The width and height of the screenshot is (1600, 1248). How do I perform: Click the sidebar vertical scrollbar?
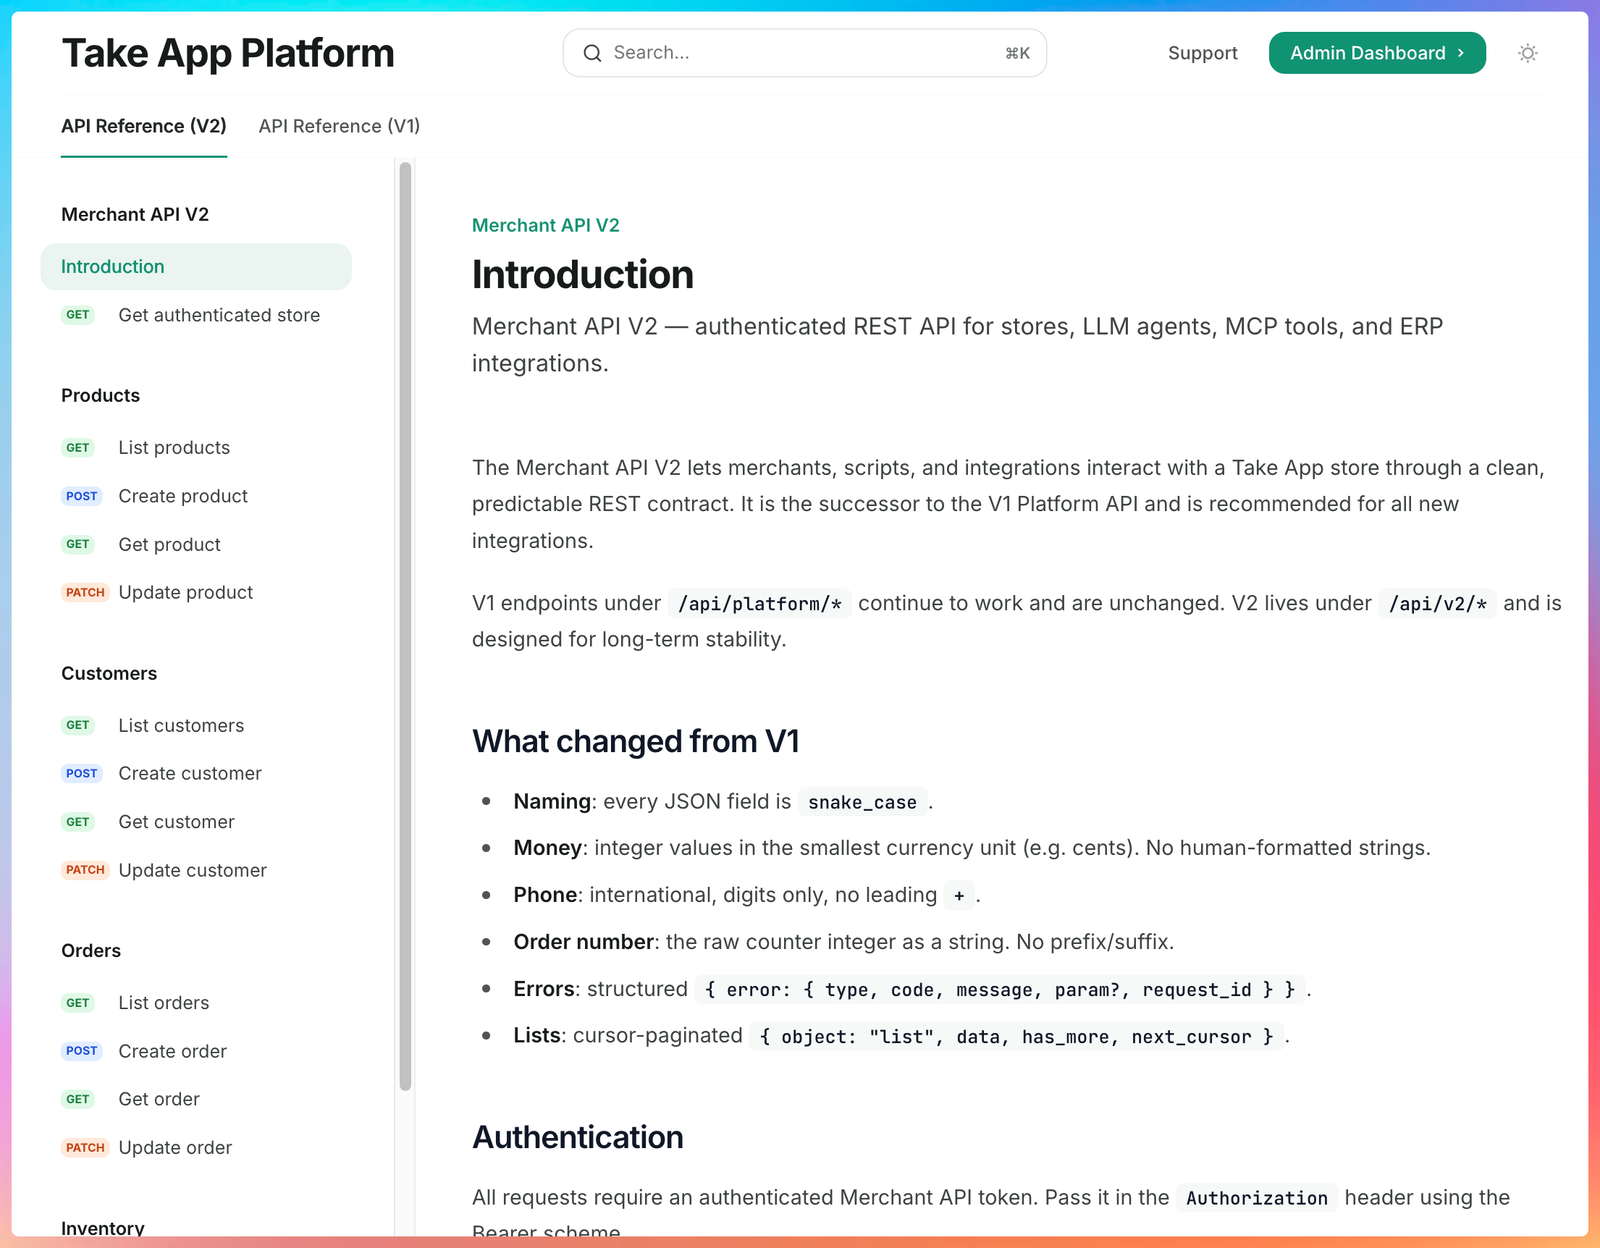point(405,626)
